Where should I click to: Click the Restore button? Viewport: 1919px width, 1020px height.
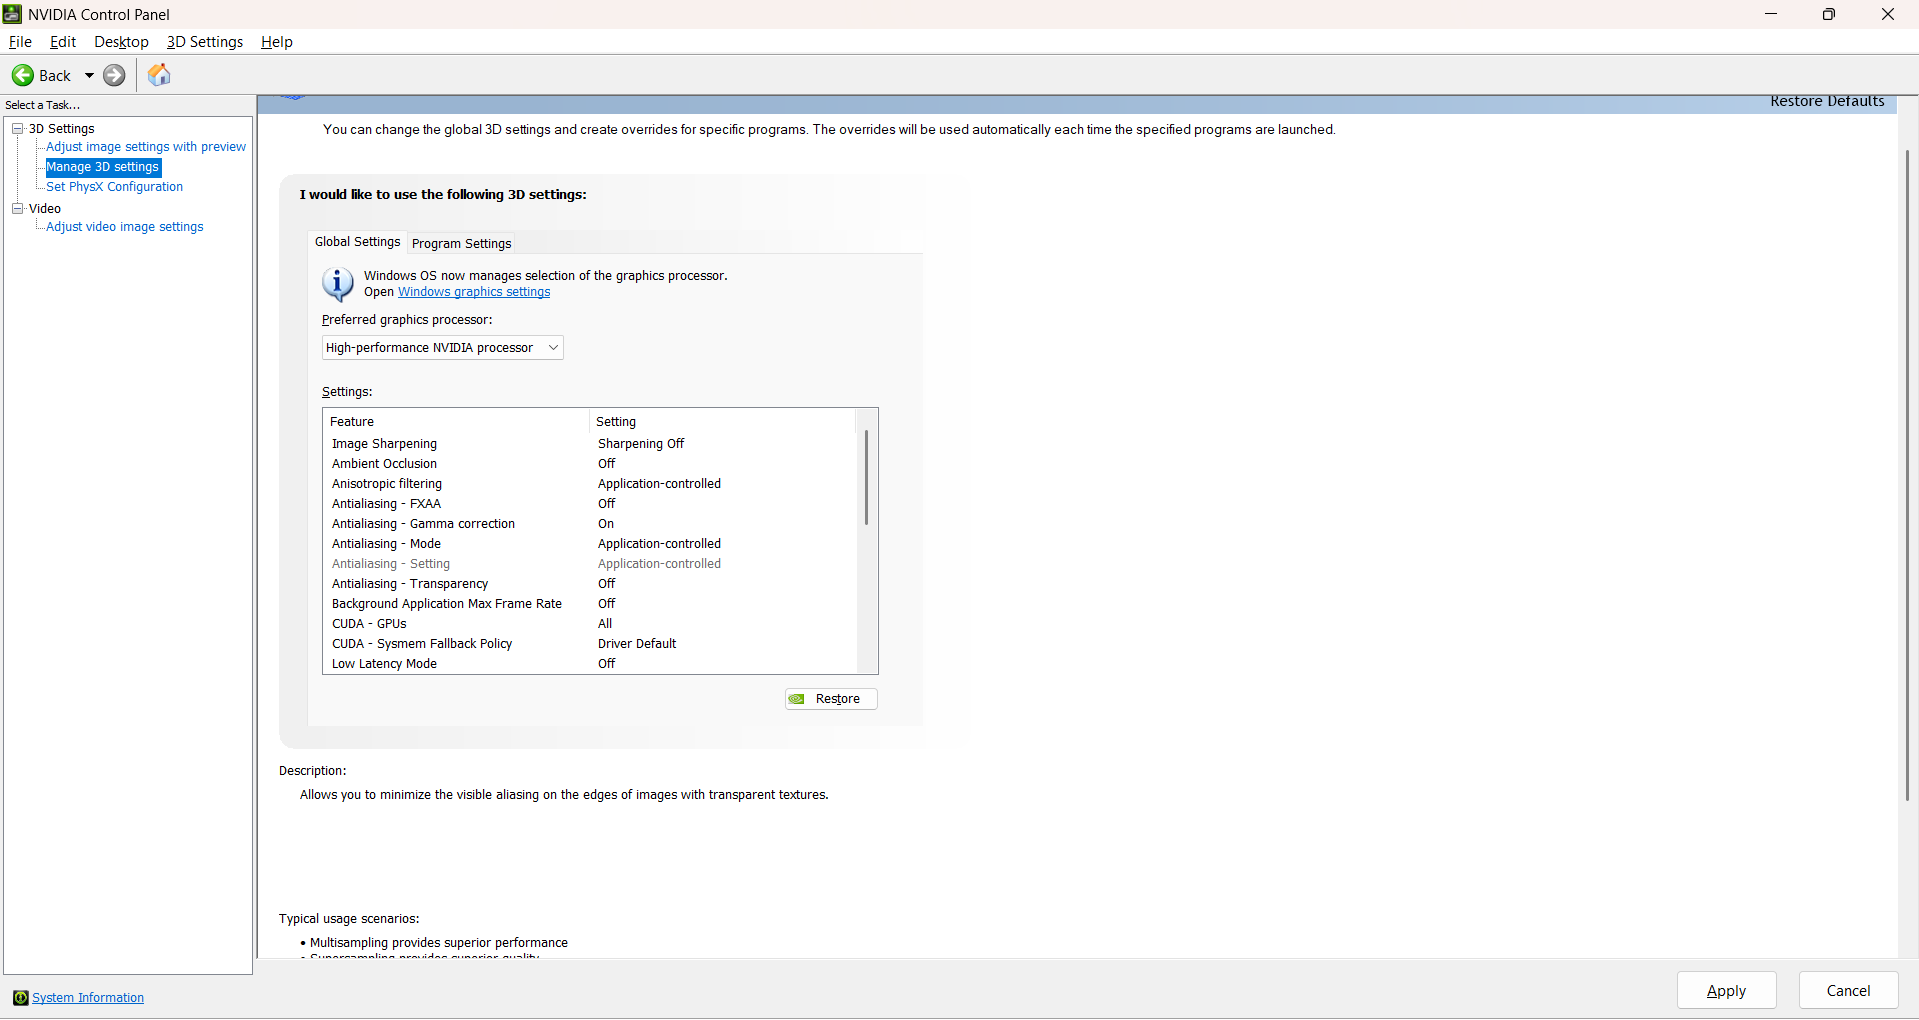point(831,699)
